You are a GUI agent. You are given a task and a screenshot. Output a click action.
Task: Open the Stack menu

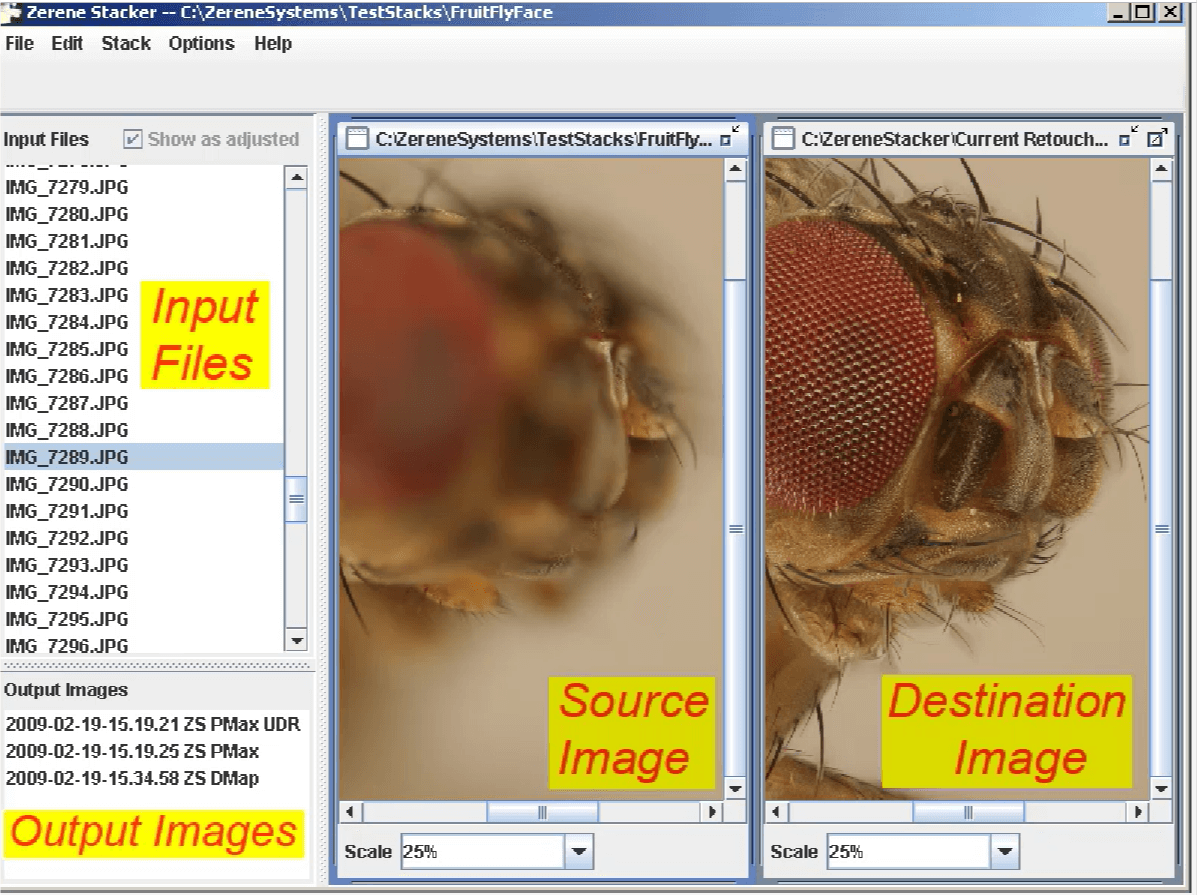tap(126, 44)
